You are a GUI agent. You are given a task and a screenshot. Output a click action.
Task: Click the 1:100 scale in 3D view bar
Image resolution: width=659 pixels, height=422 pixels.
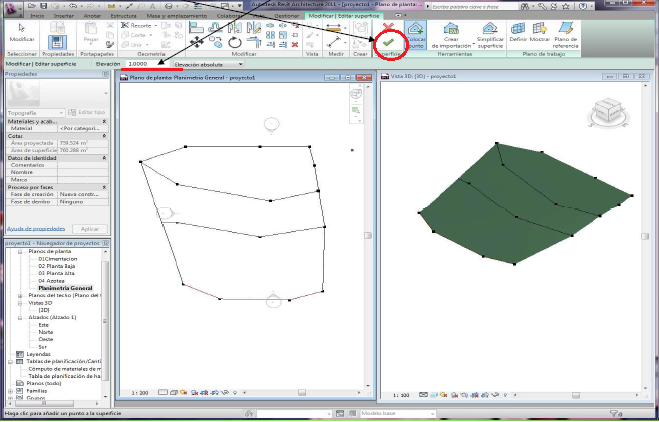click(401, 396)
